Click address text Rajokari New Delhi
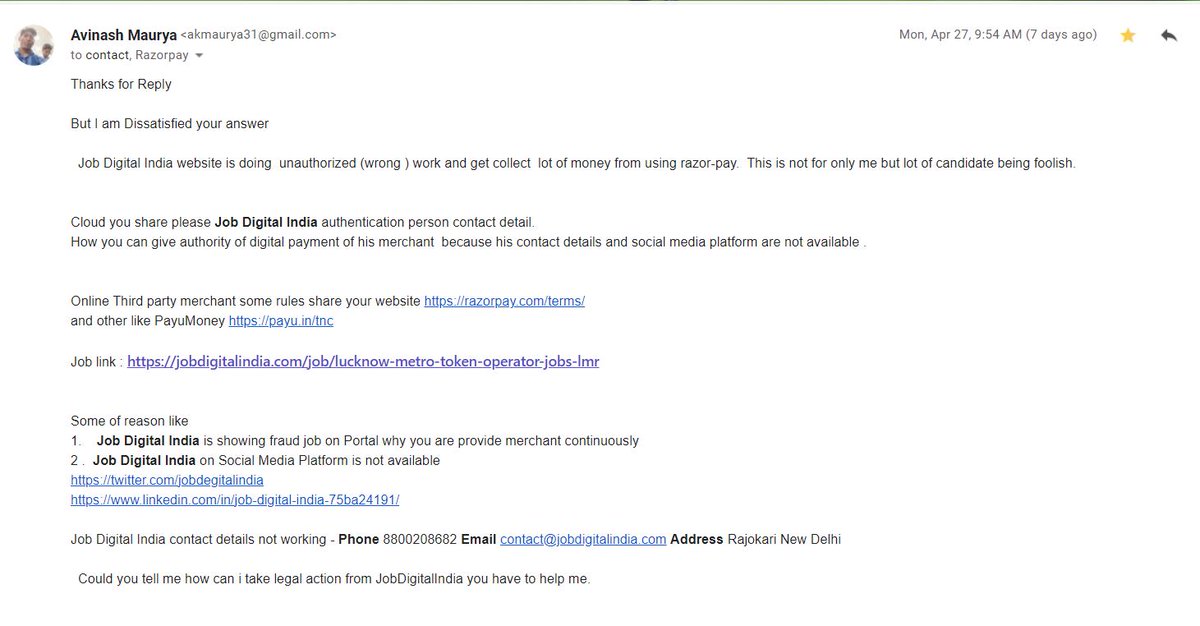 (x=784, y=539)
